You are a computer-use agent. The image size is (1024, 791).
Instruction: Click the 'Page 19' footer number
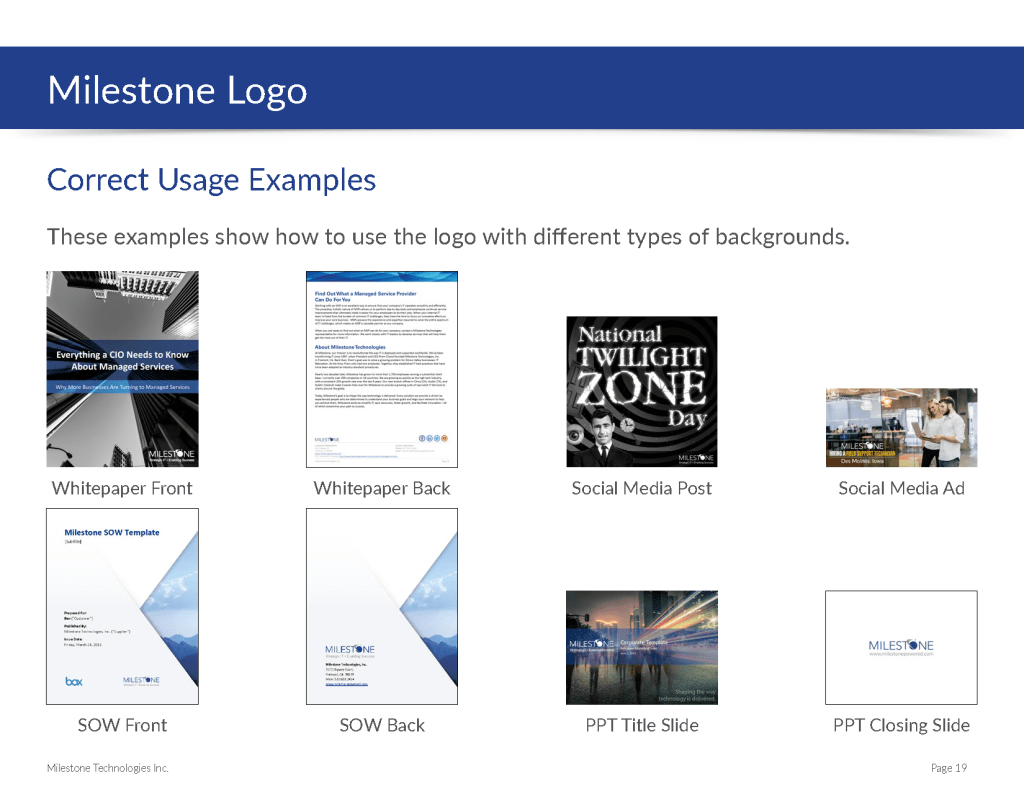pos(948,768)
